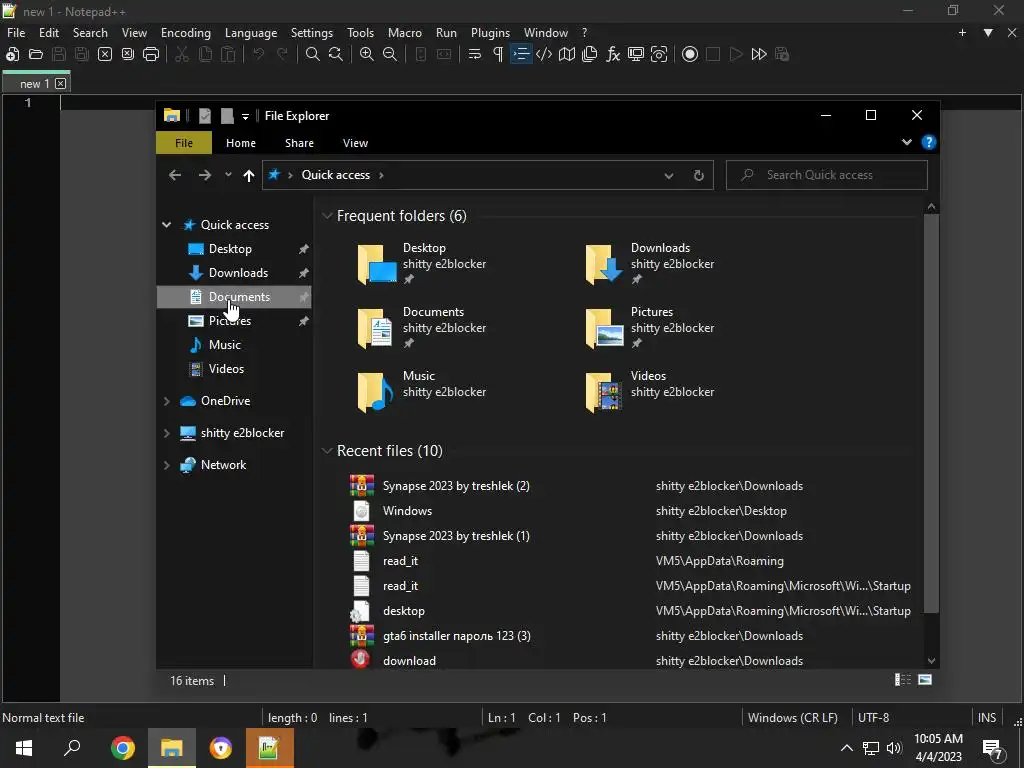
Task: Expand the Network tree node
Action: pos(167,465)
